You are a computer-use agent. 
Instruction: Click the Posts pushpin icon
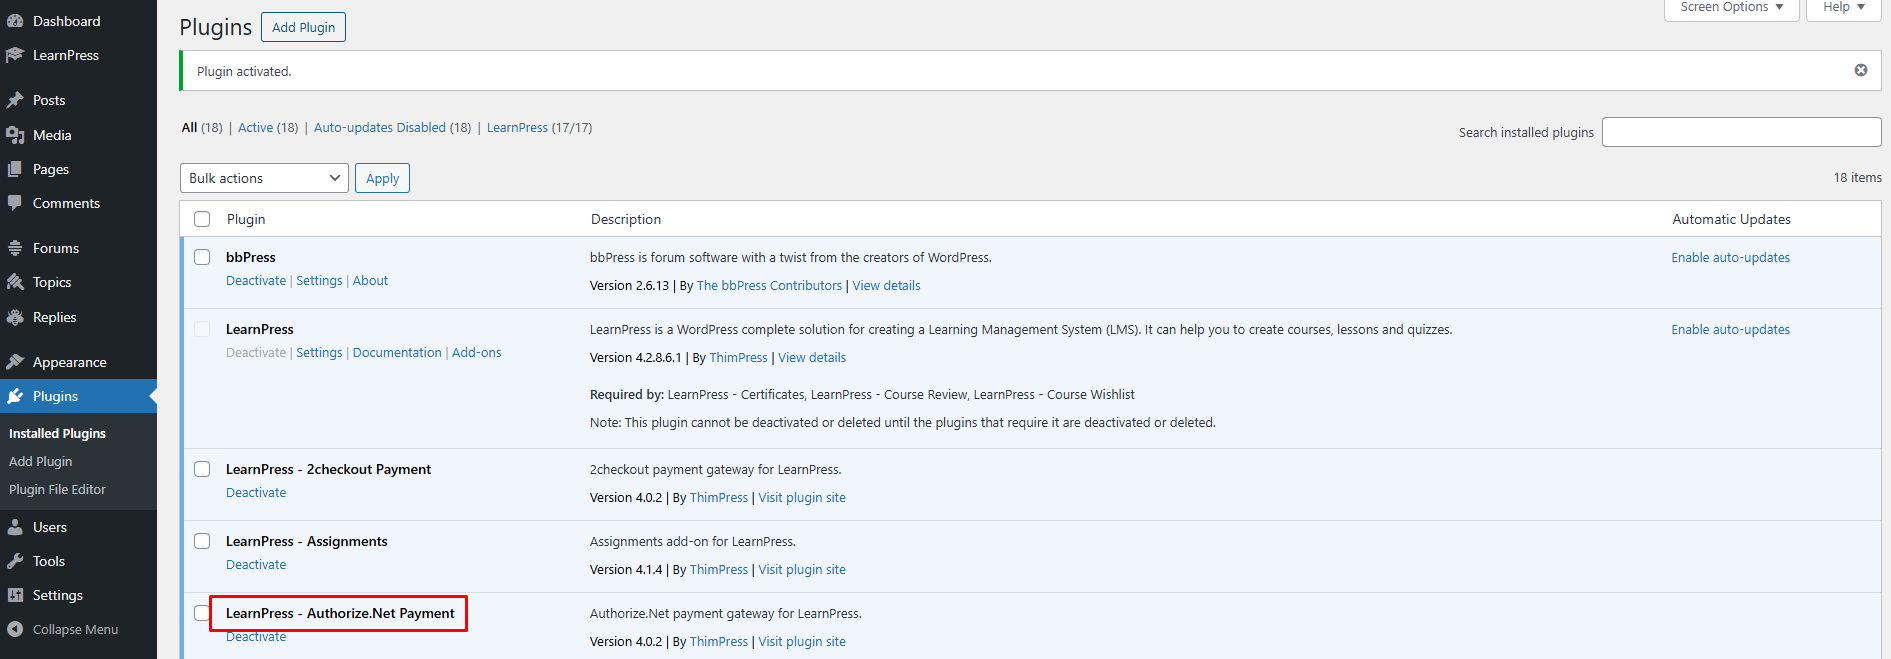coord(15,100)
